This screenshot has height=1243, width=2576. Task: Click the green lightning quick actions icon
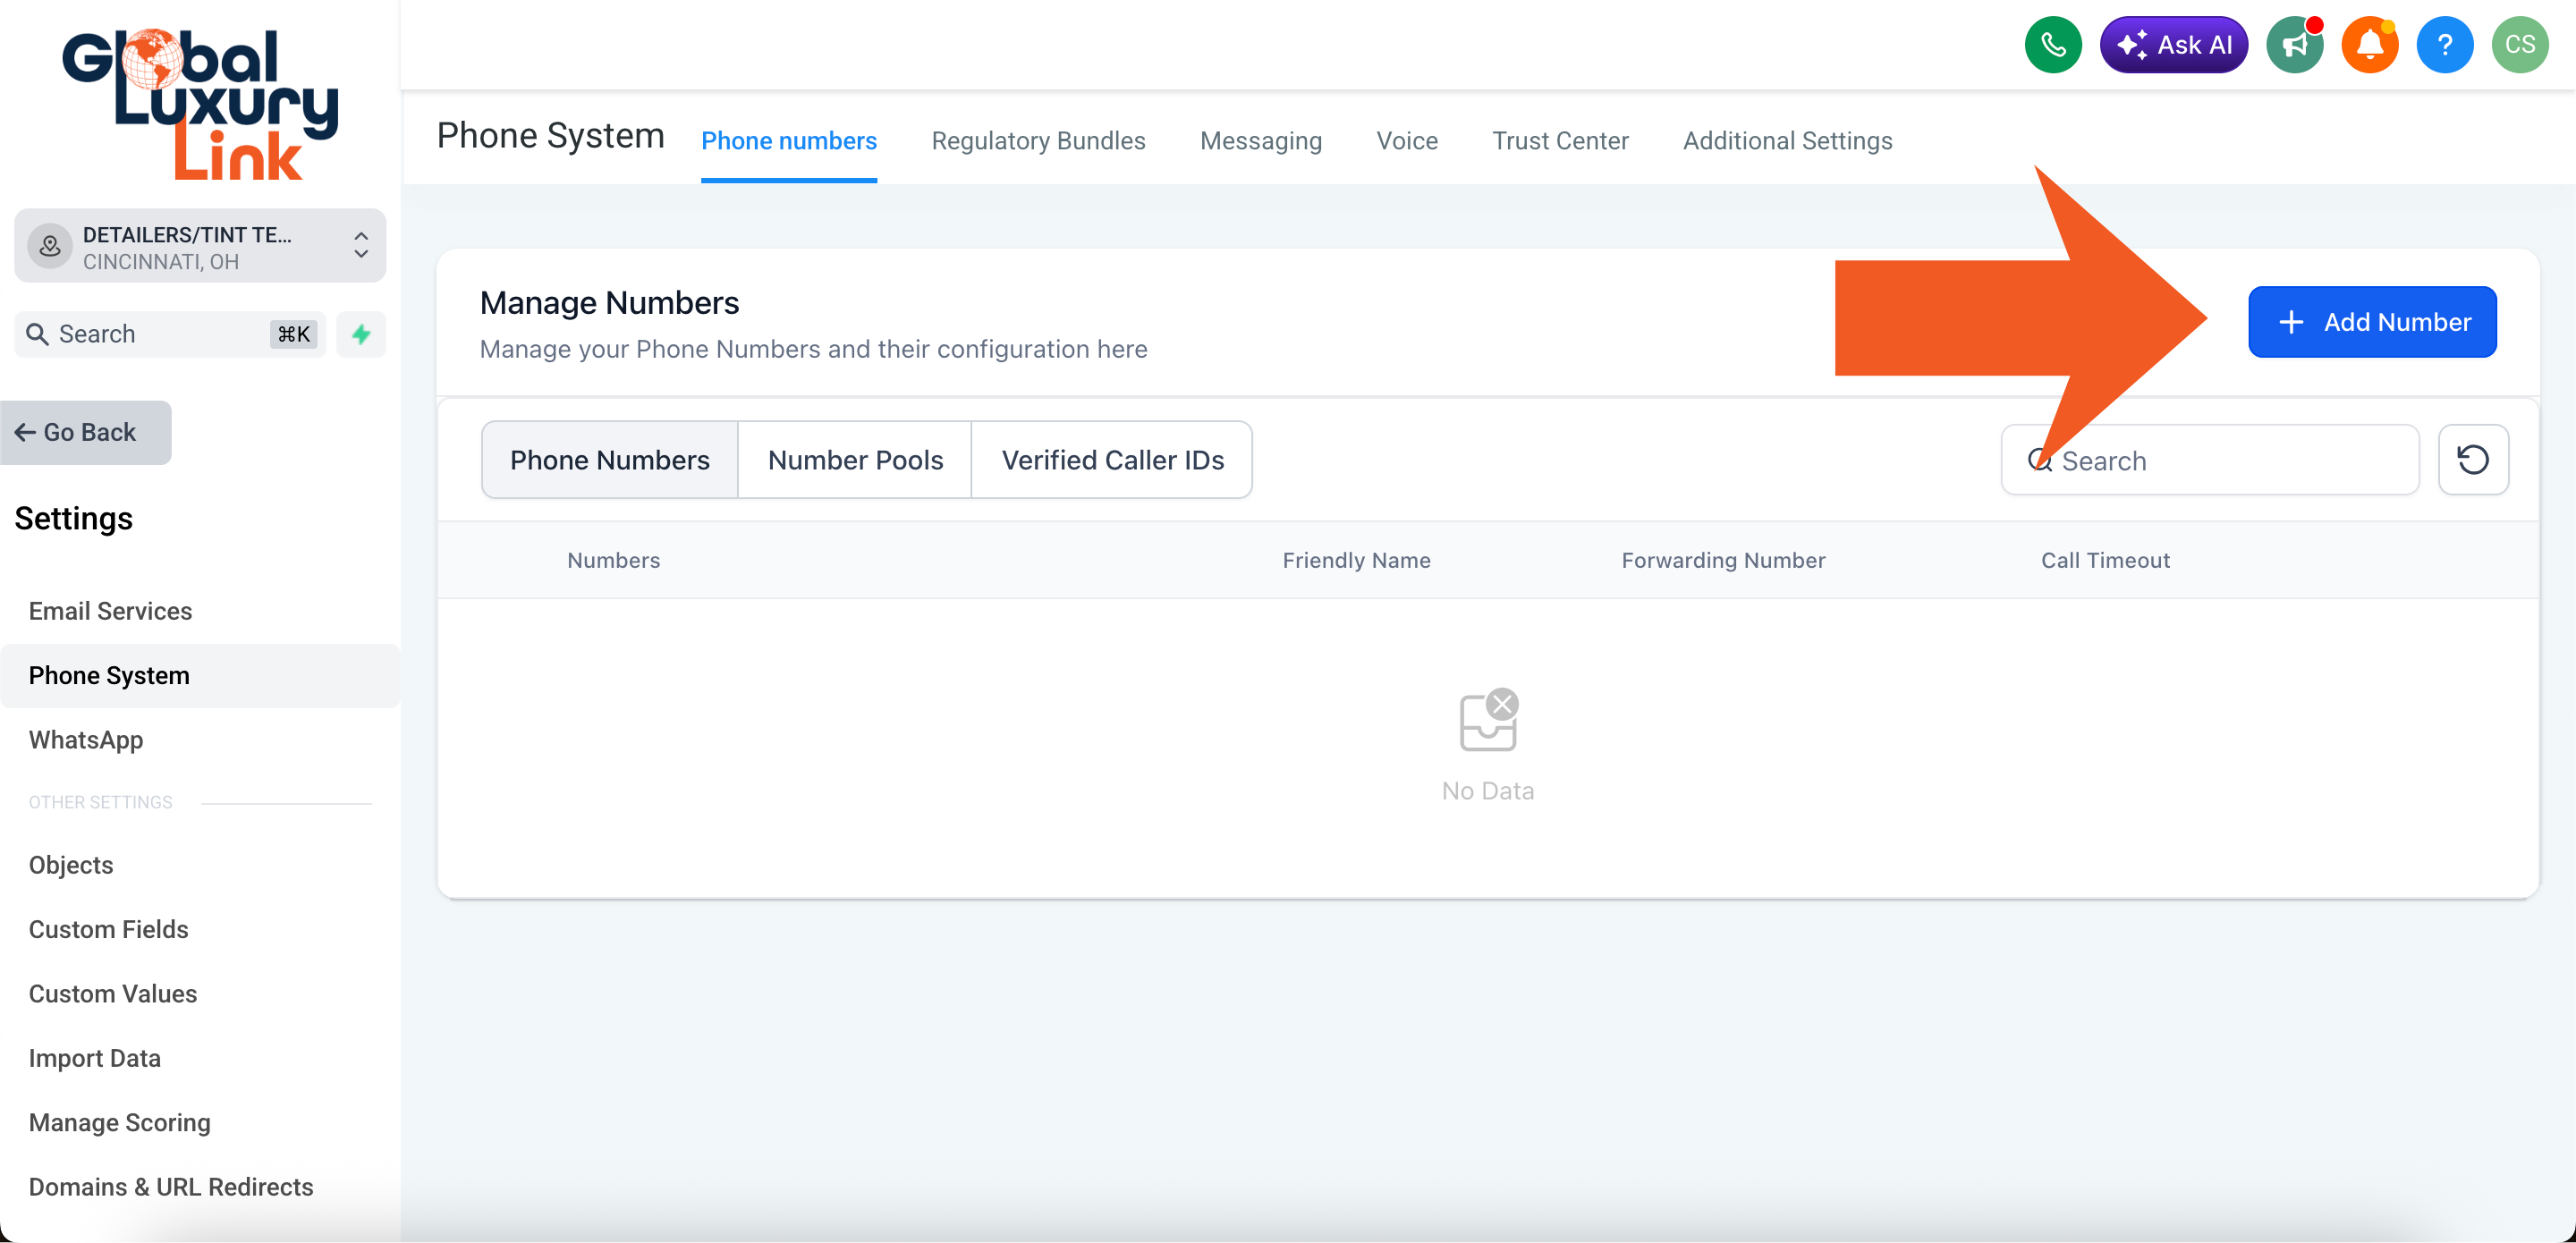point(361,334)
